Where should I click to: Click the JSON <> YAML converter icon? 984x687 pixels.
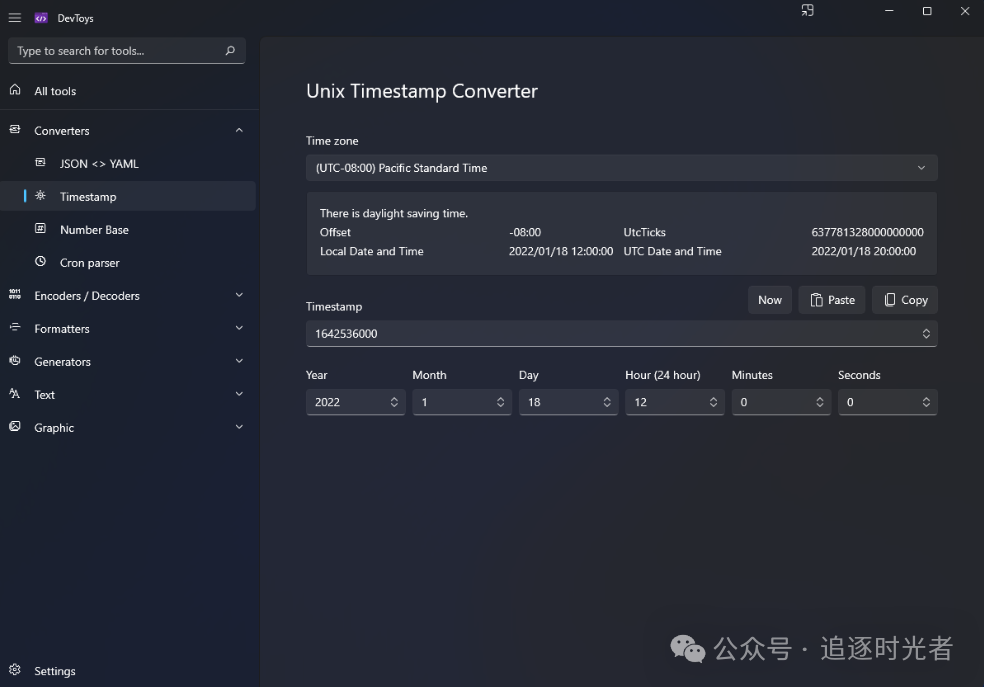pos(41,163)
